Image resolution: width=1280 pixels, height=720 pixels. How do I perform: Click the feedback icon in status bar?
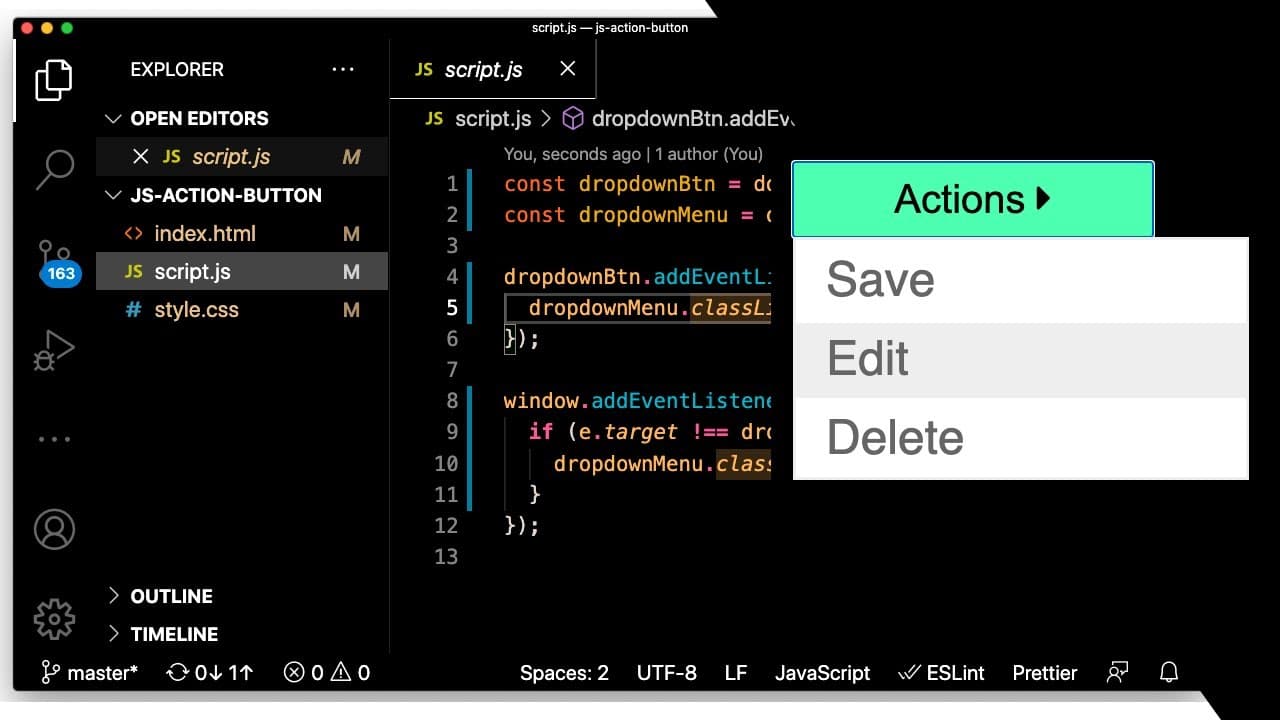click(1118, 673)
